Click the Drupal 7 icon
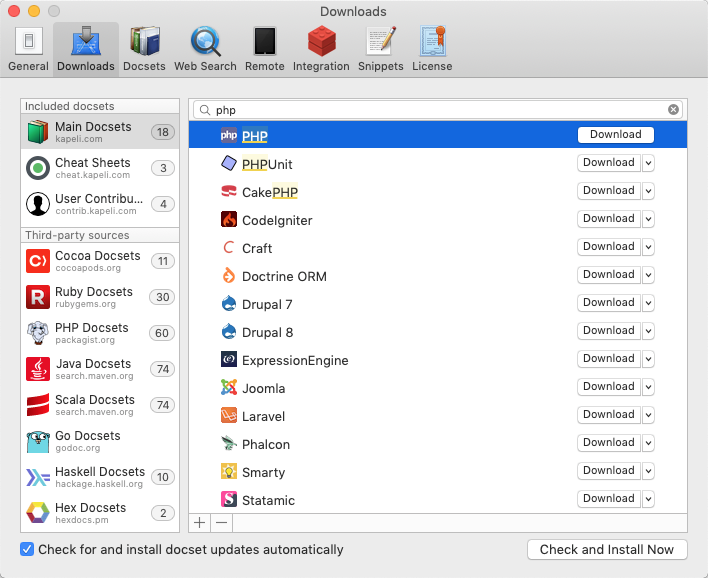Viewport: 708px width, 578px height. [x=229, y=303]
